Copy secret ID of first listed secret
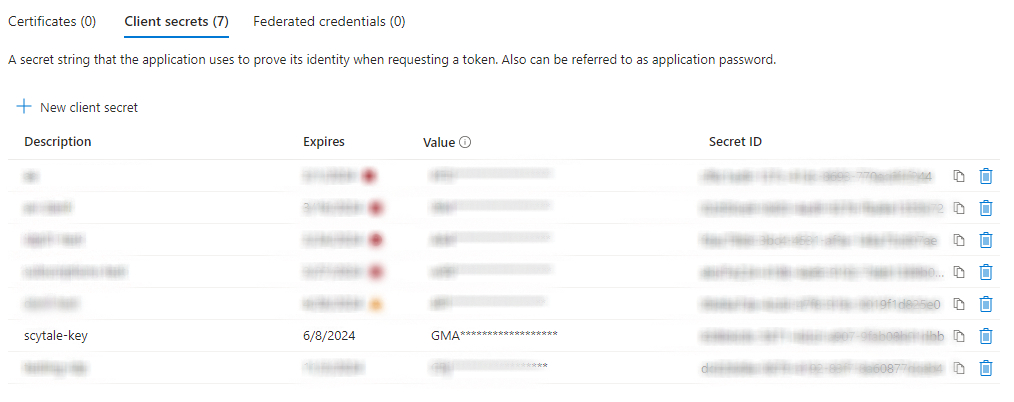The width and height of the screenshot is (1014, 402). (958, 176)
